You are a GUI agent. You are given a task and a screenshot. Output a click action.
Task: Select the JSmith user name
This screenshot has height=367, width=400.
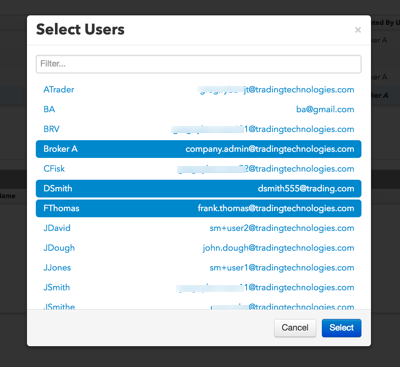point(57,287)
